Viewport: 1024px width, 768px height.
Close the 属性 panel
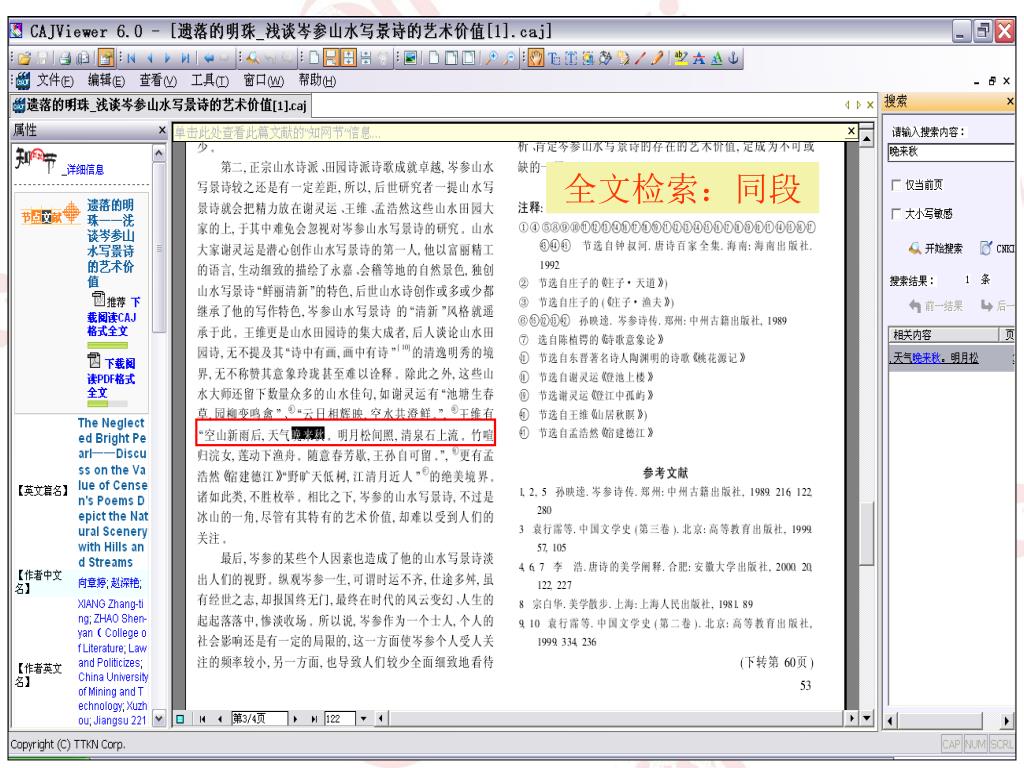pyautogui.click(x=162, y=131)
